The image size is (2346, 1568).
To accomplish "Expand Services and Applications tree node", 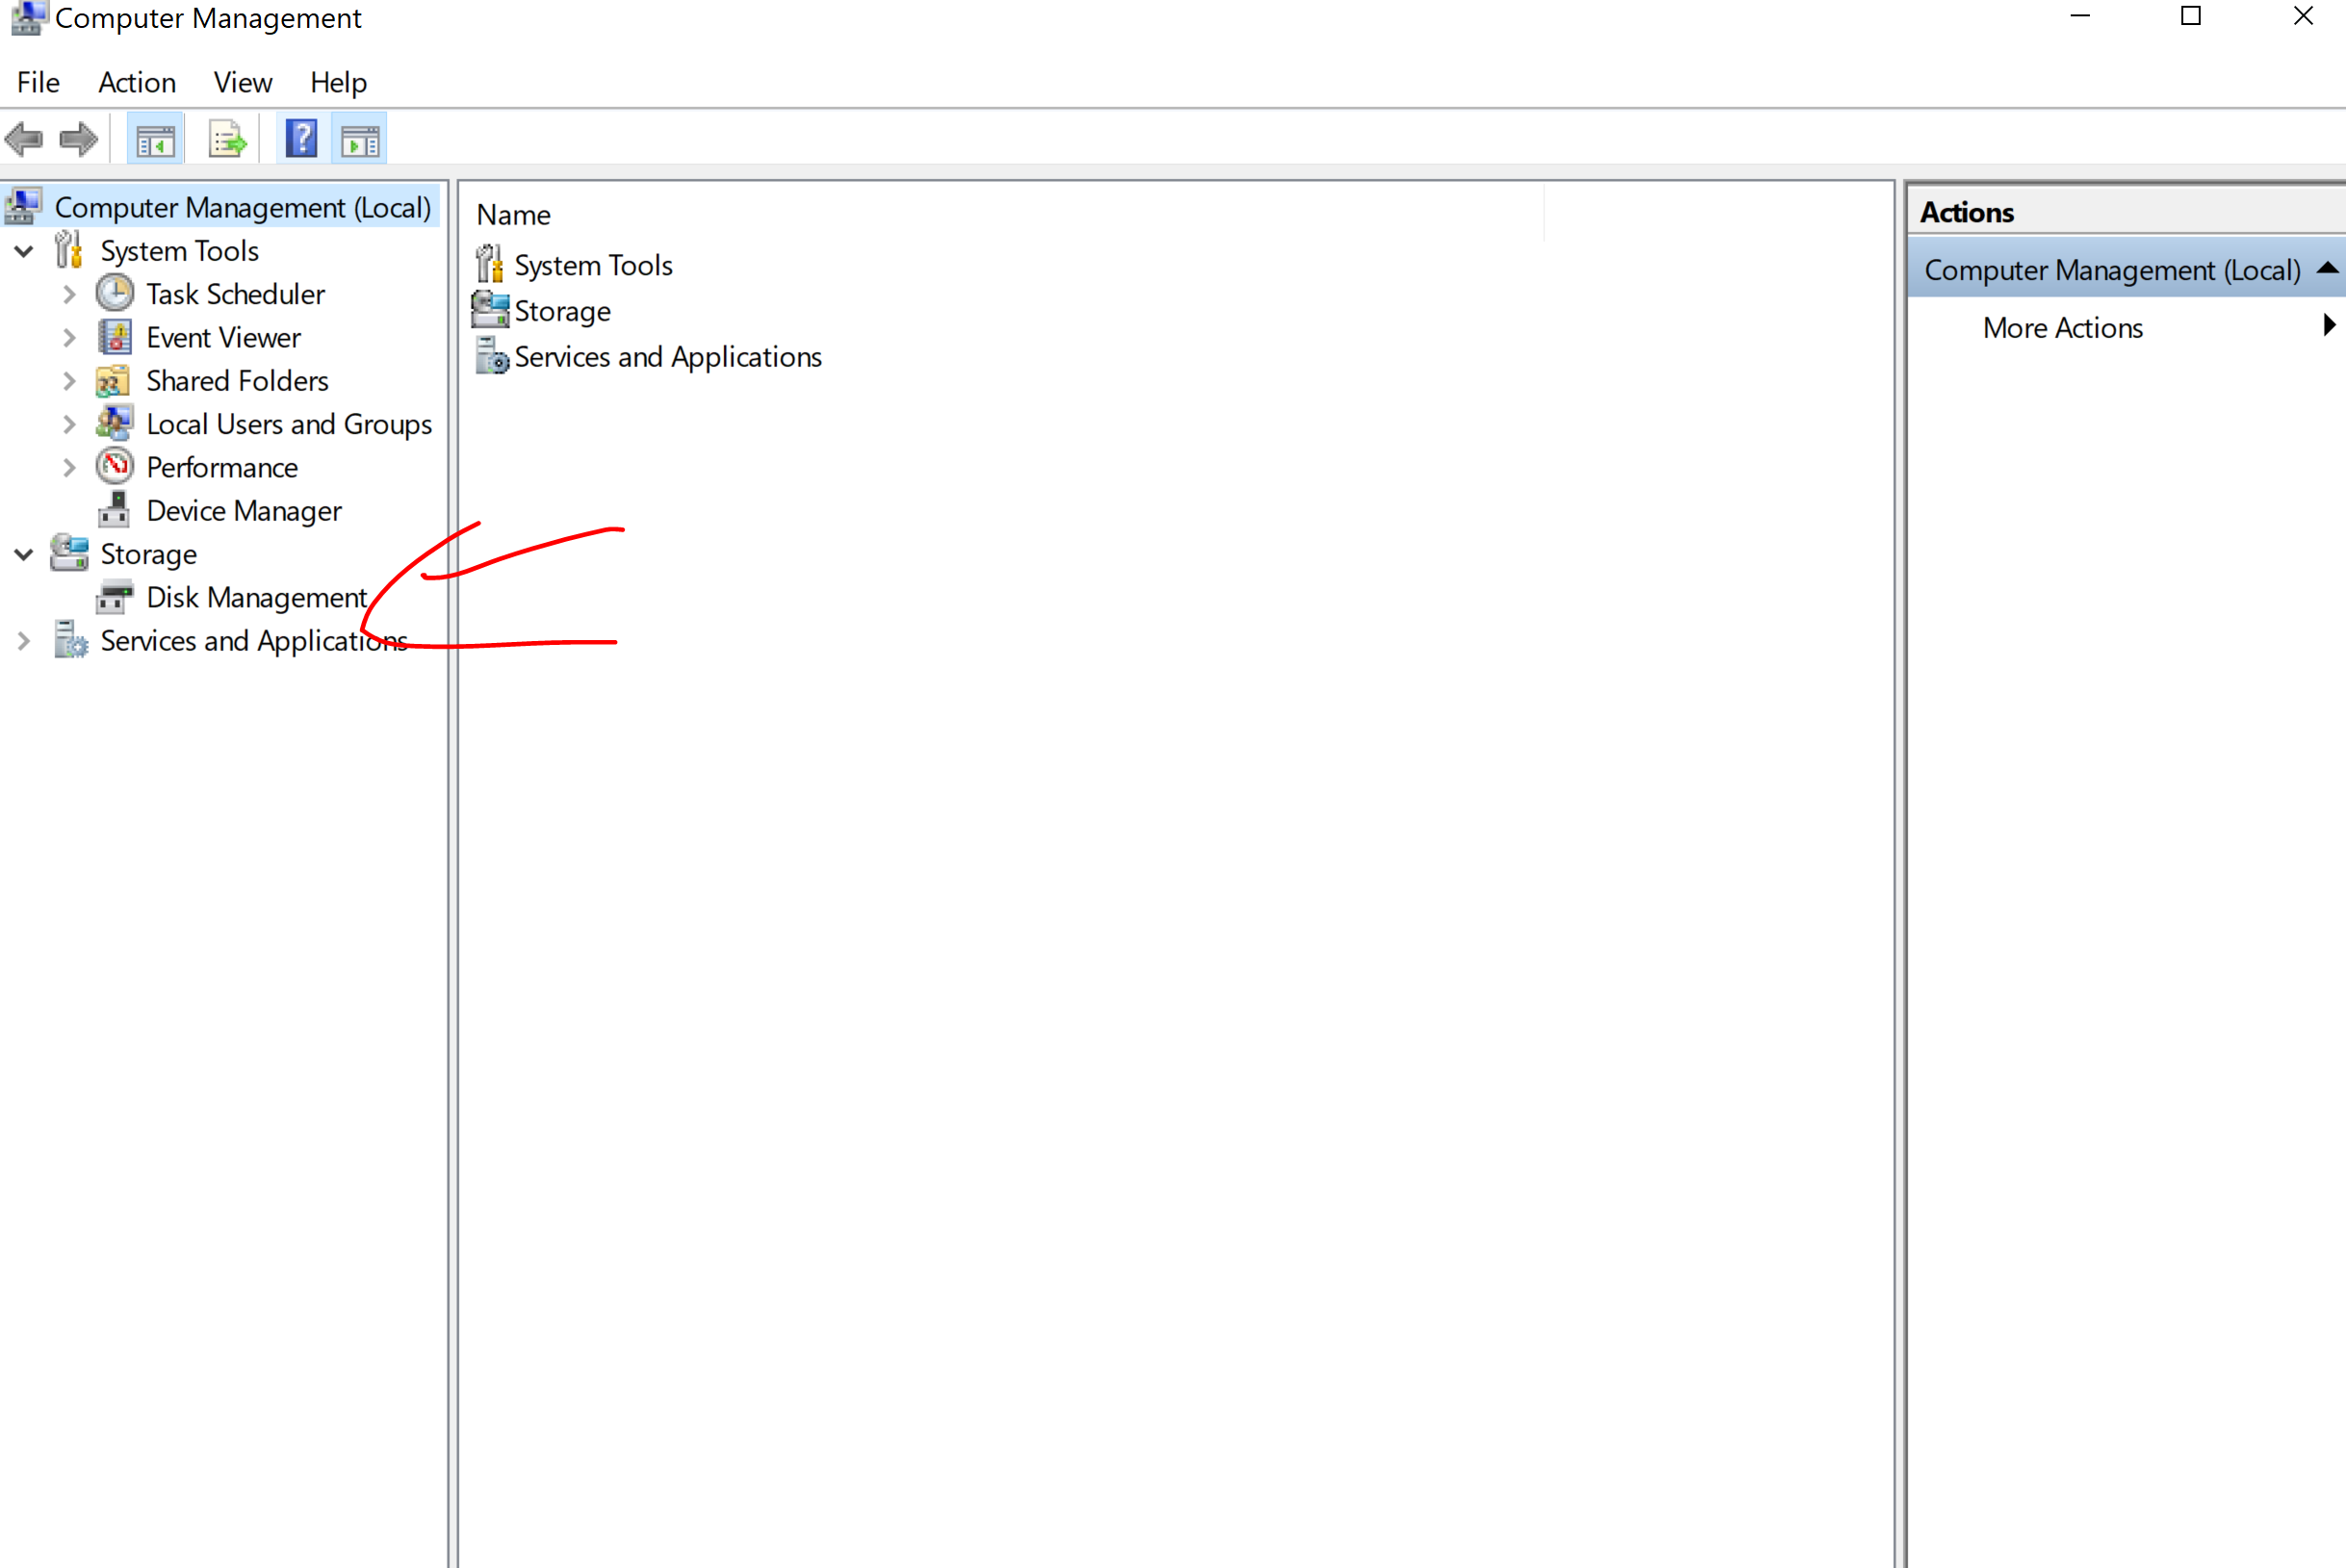I will 24,641.
